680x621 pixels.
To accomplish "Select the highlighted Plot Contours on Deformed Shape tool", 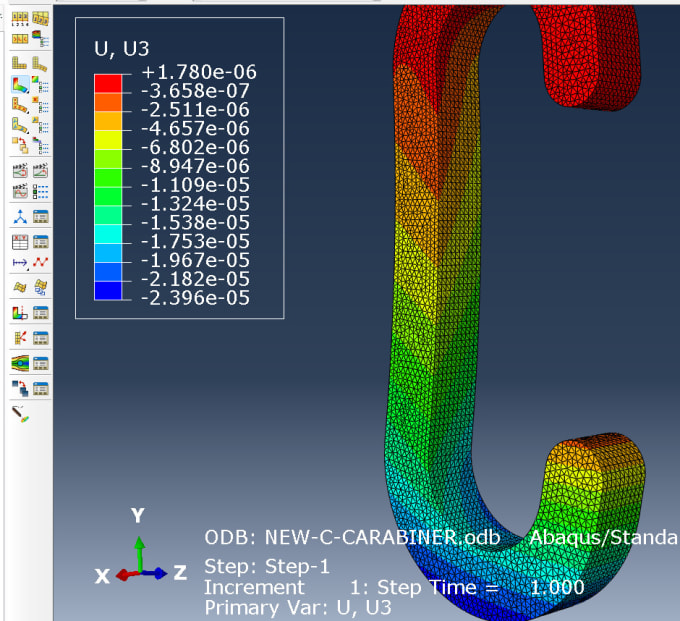I will tap(20, 84).
